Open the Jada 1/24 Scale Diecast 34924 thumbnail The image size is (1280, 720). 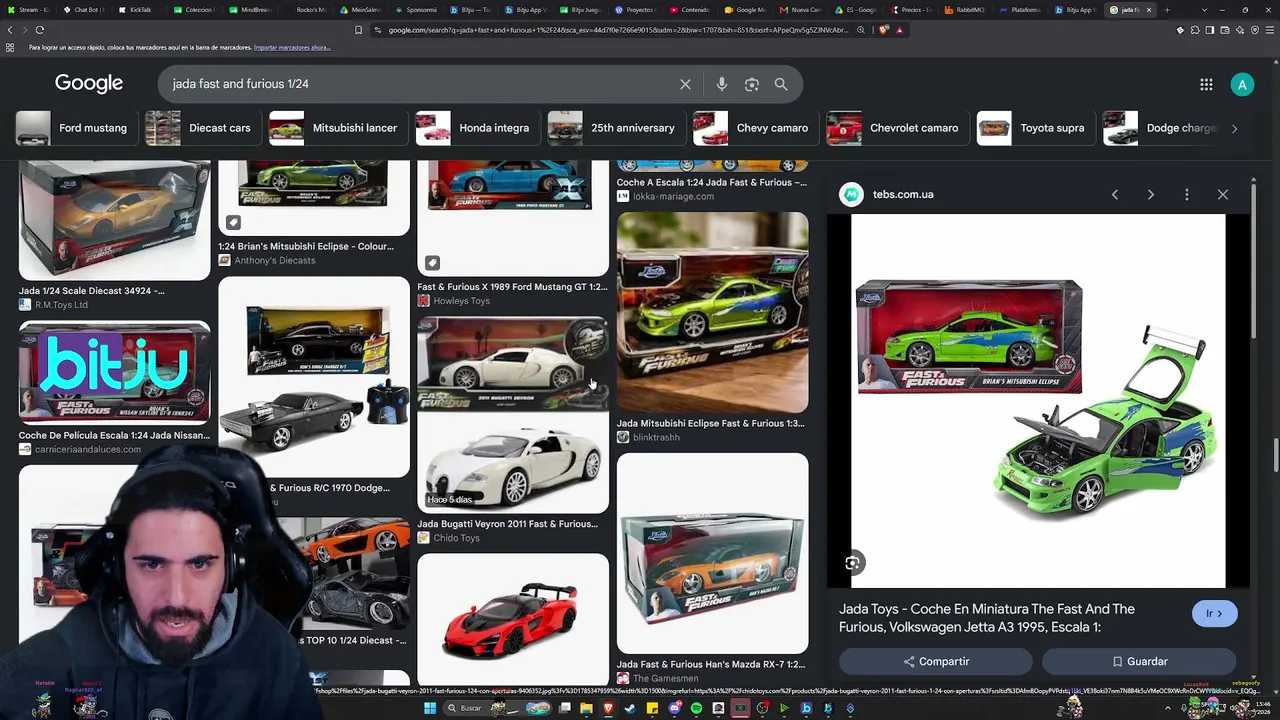click(x=115, y=220)
